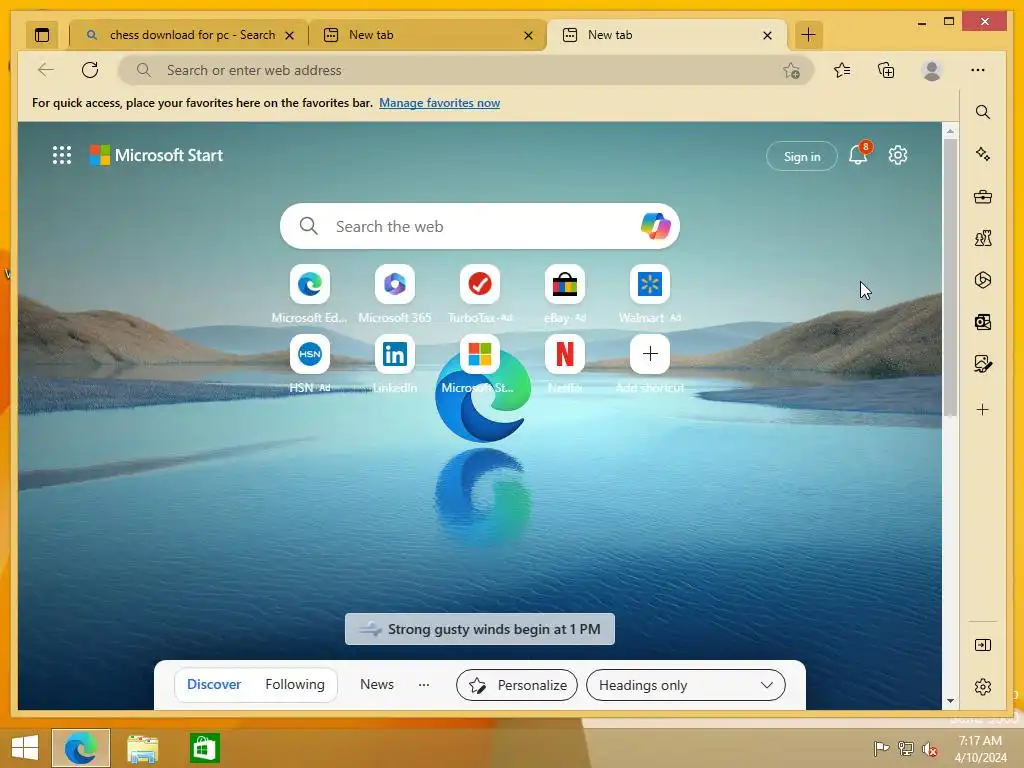Focus the address bar search field
This screenshot has width=1024, height=768.
click(x=465, y=70)
